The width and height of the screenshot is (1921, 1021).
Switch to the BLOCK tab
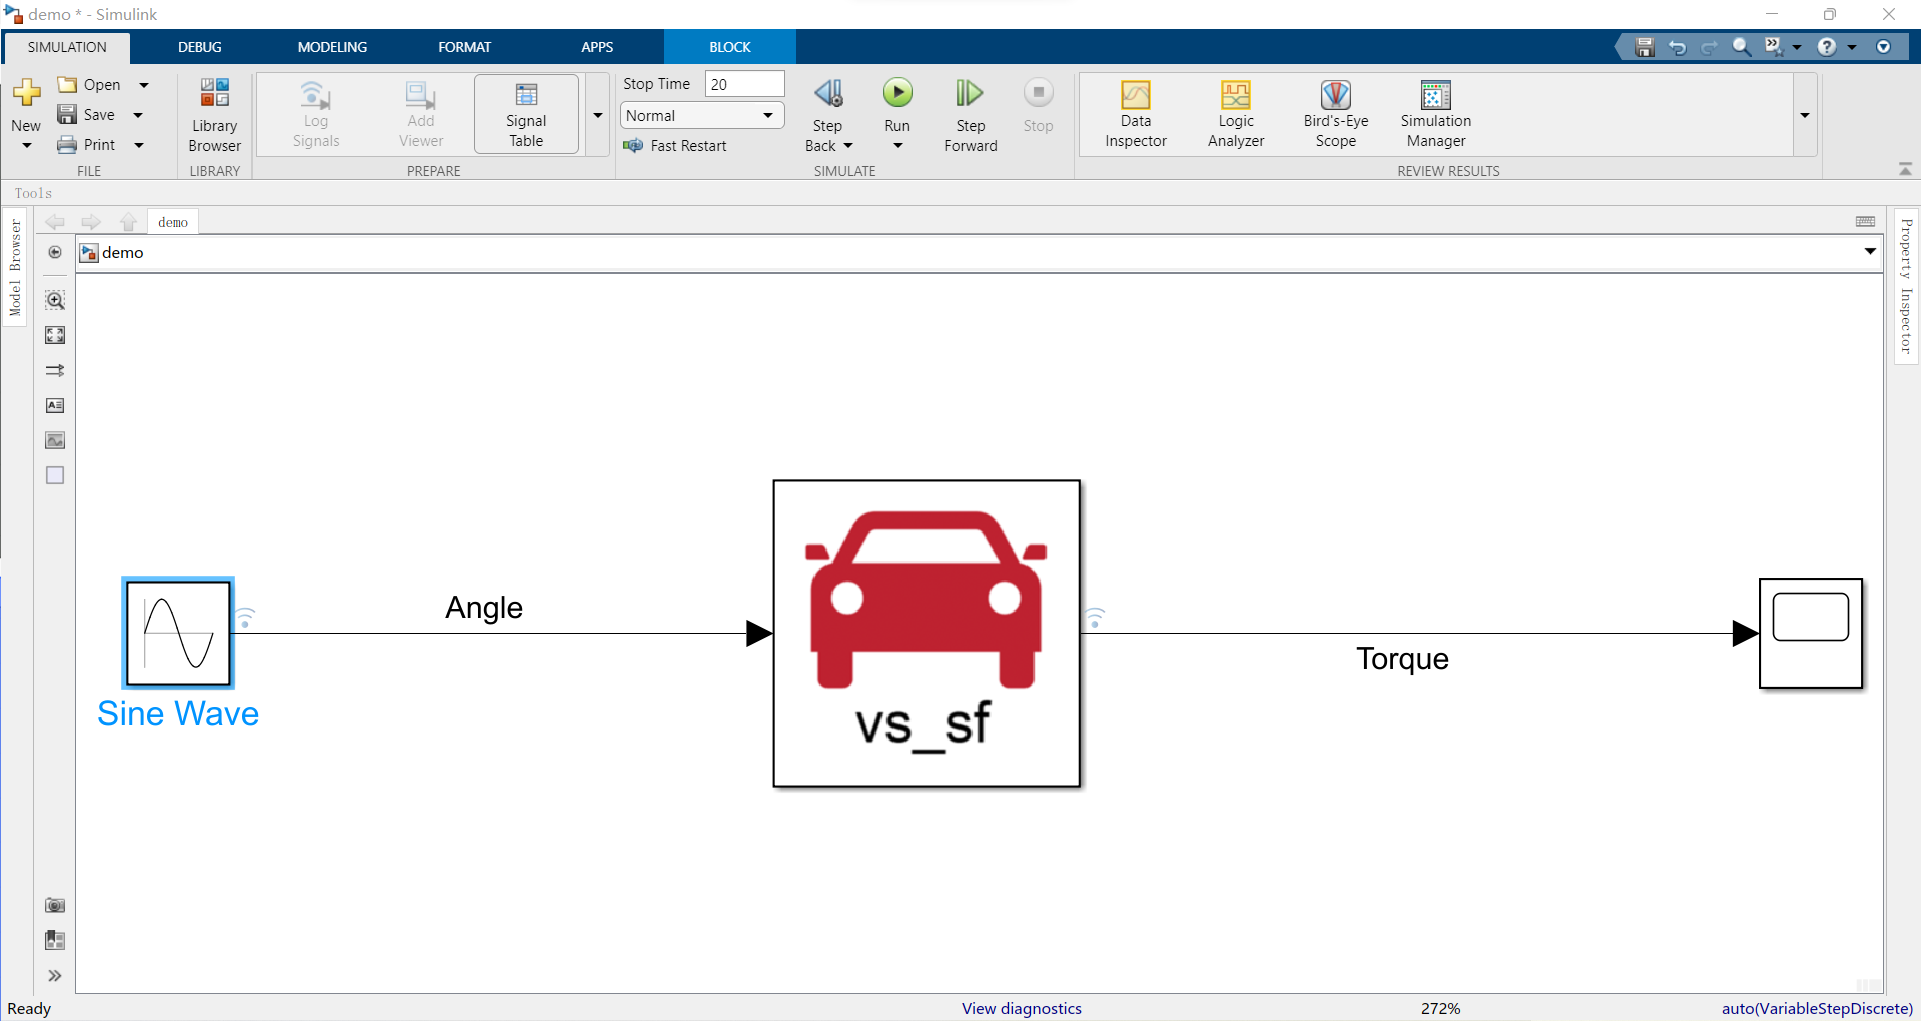pos(730,47)
